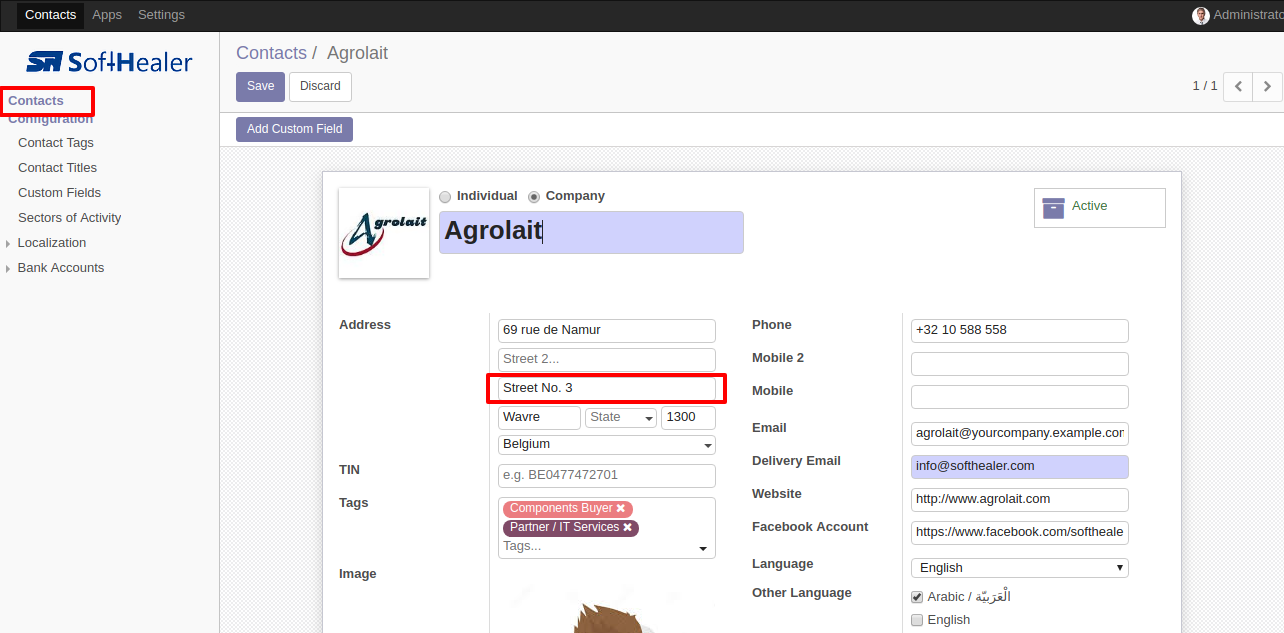Click the Email input field

coord(1020,434)
